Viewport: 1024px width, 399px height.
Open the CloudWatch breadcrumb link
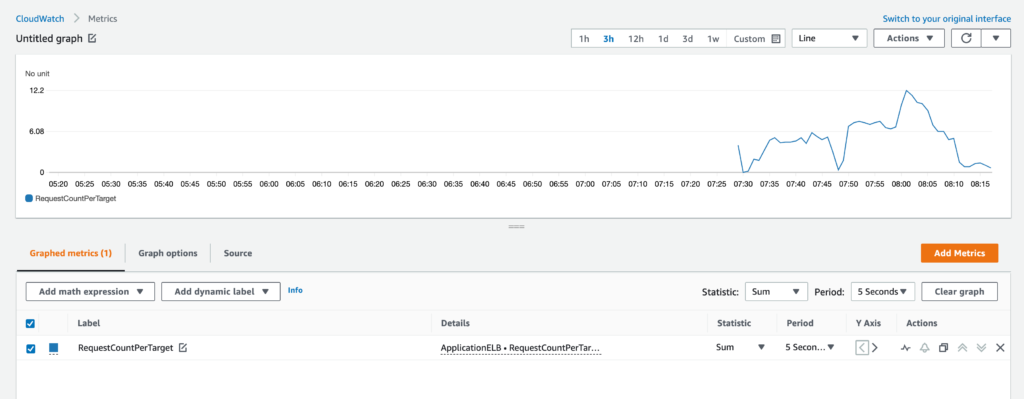click(39, 19)
